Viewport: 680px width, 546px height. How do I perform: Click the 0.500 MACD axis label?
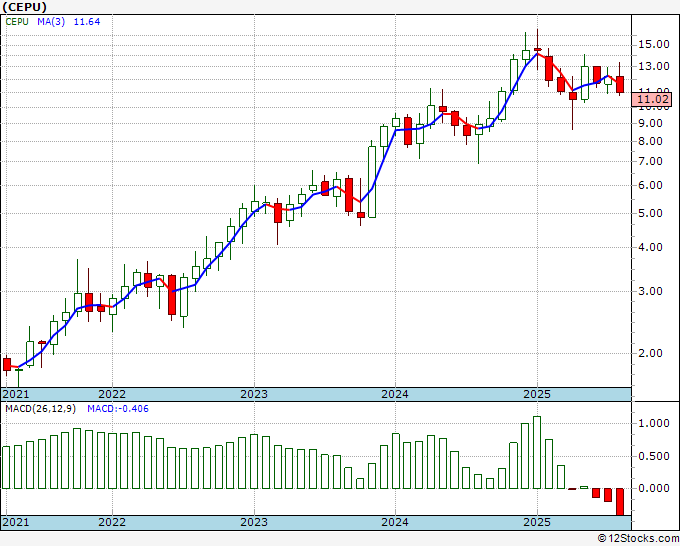click(x=654, y=456)
